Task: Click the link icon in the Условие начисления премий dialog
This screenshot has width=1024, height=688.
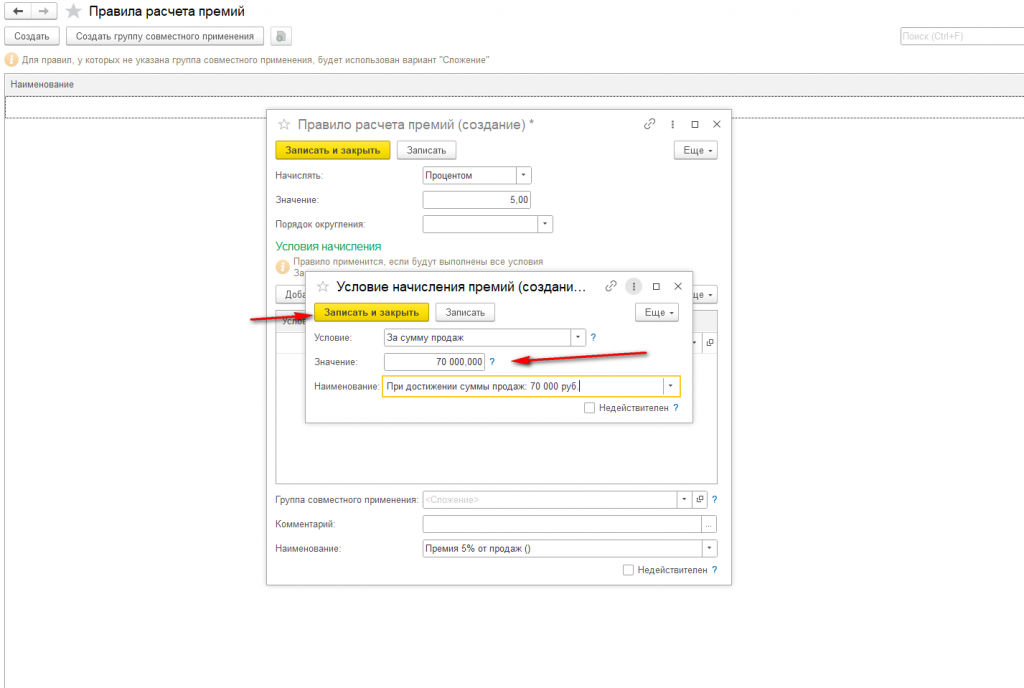Action: coord(611,287)
